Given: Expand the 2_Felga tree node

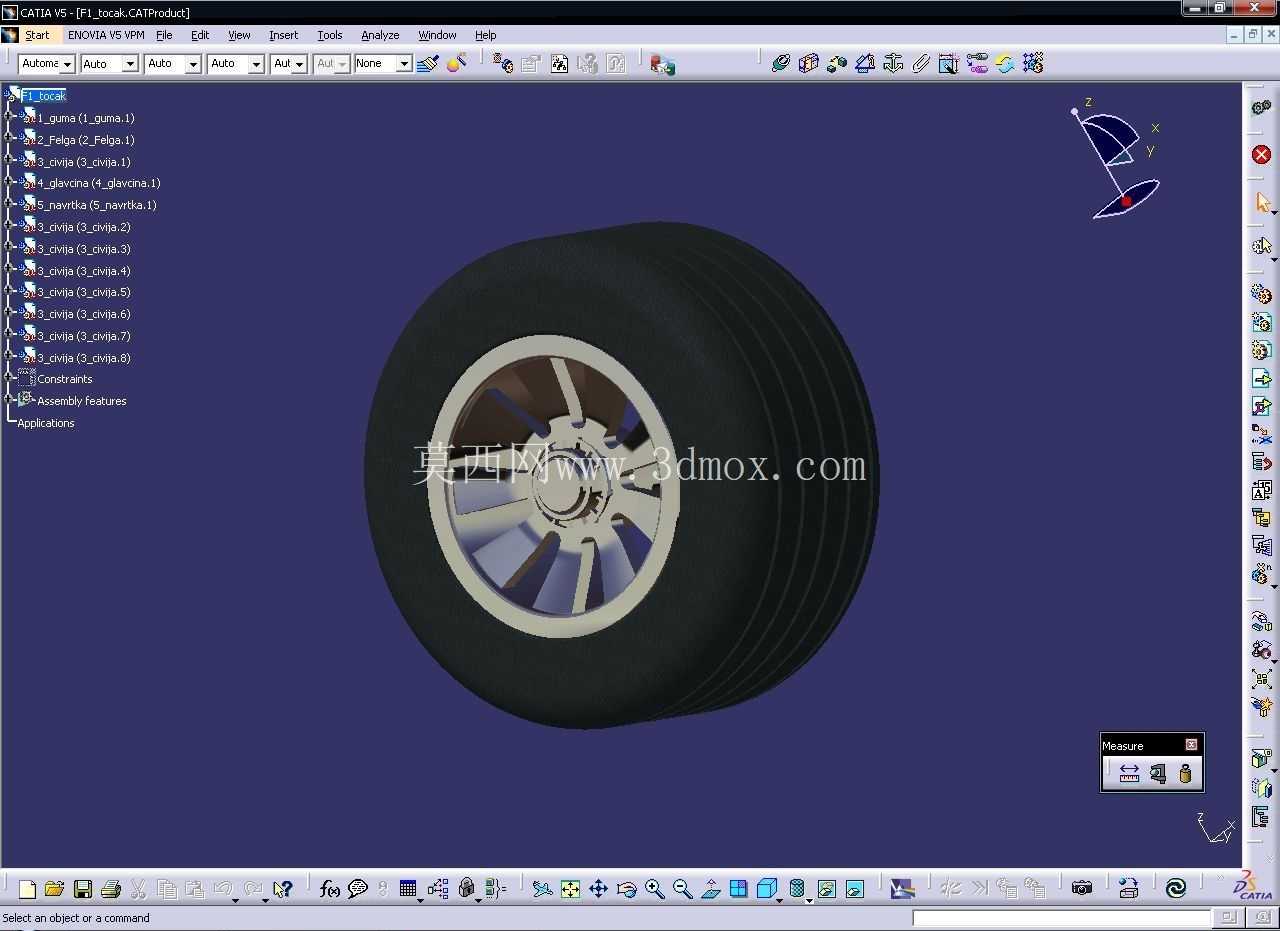Looking at the screenshot, I should click(x=9, y=139).
